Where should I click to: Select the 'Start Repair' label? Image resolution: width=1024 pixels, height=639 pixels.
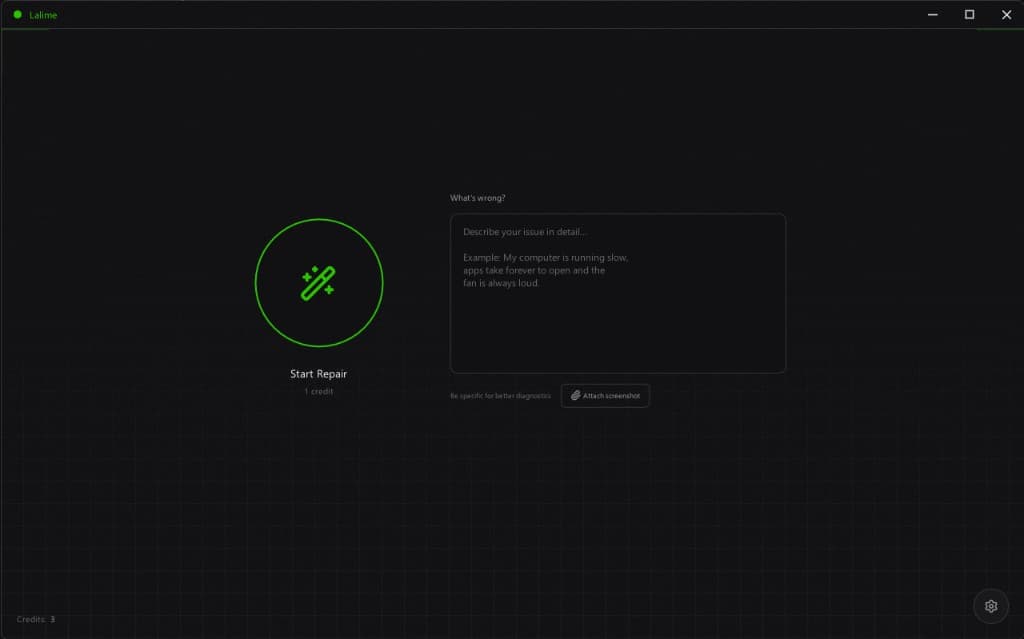point(319,374)
